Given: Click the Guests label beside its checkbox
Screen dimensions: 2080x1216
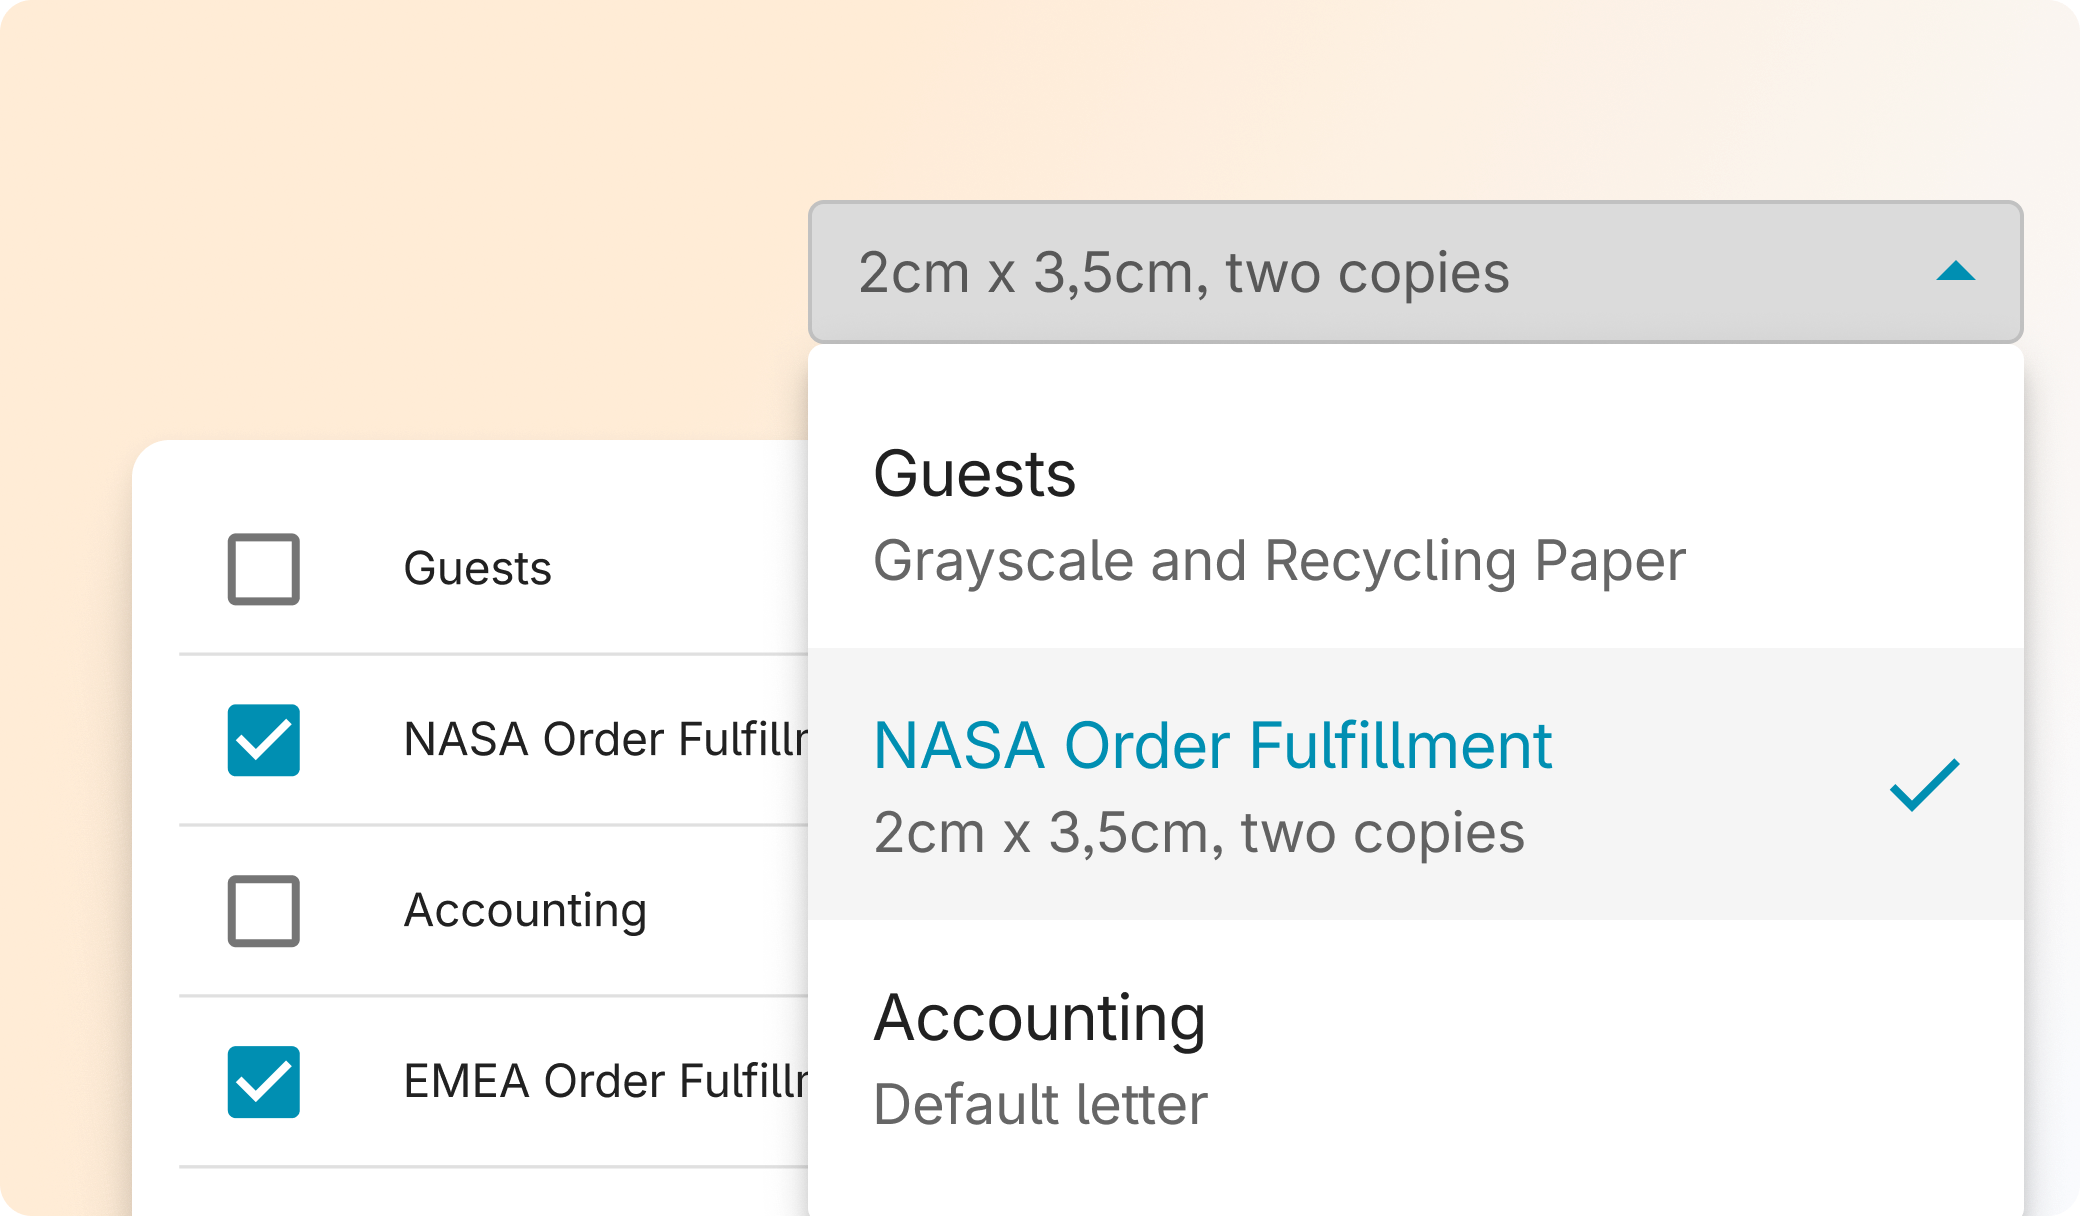Looking at the screenshot, I should pyautogui.click(x=477, y=569).
